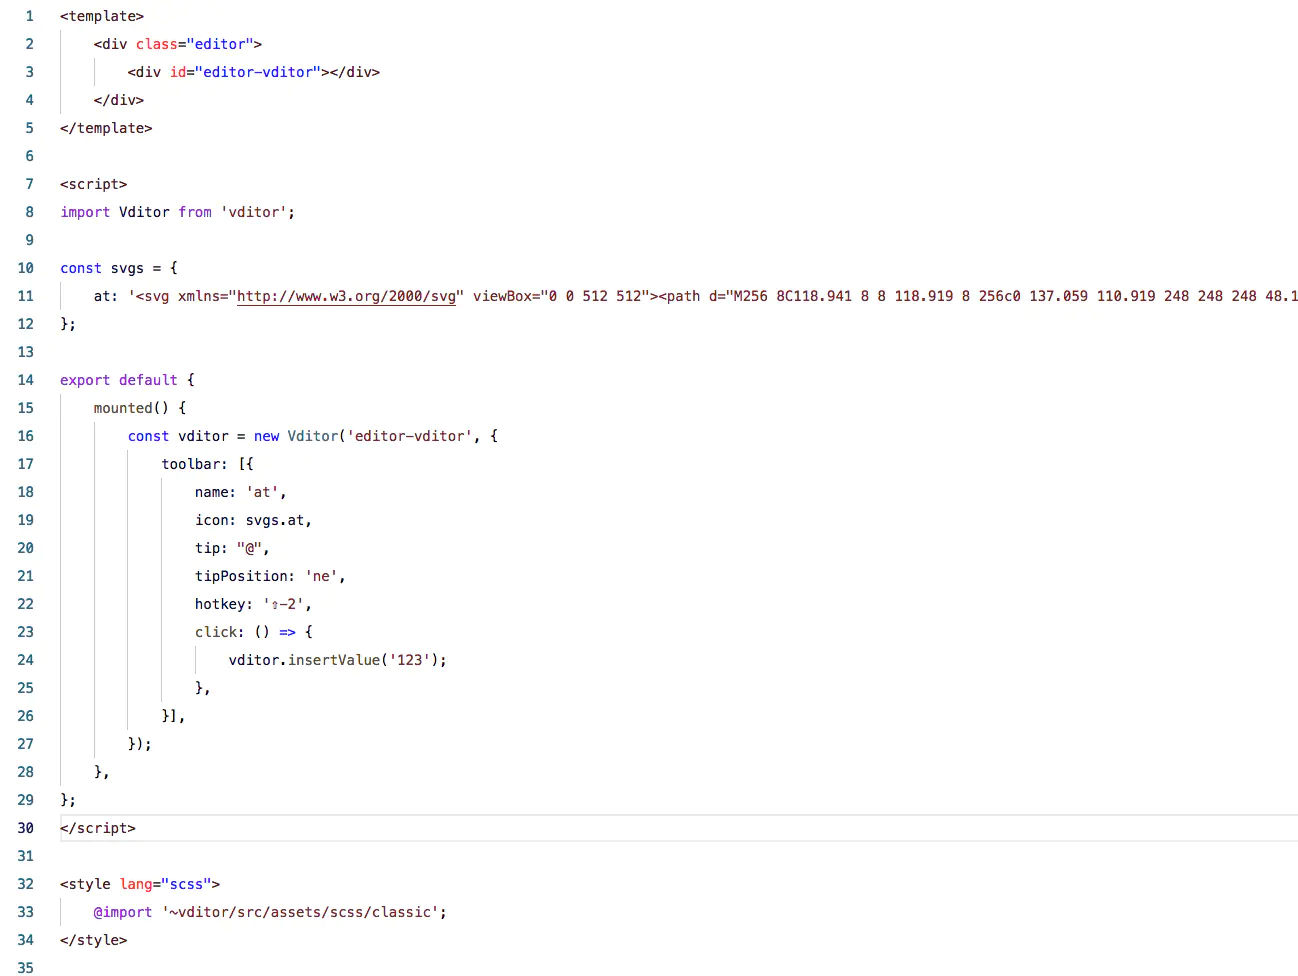The width and height of the screenshot is (1298, 976).
Task: Click line number 11 in the gutter
Action: pyautogui.click(x=26, y=296)
